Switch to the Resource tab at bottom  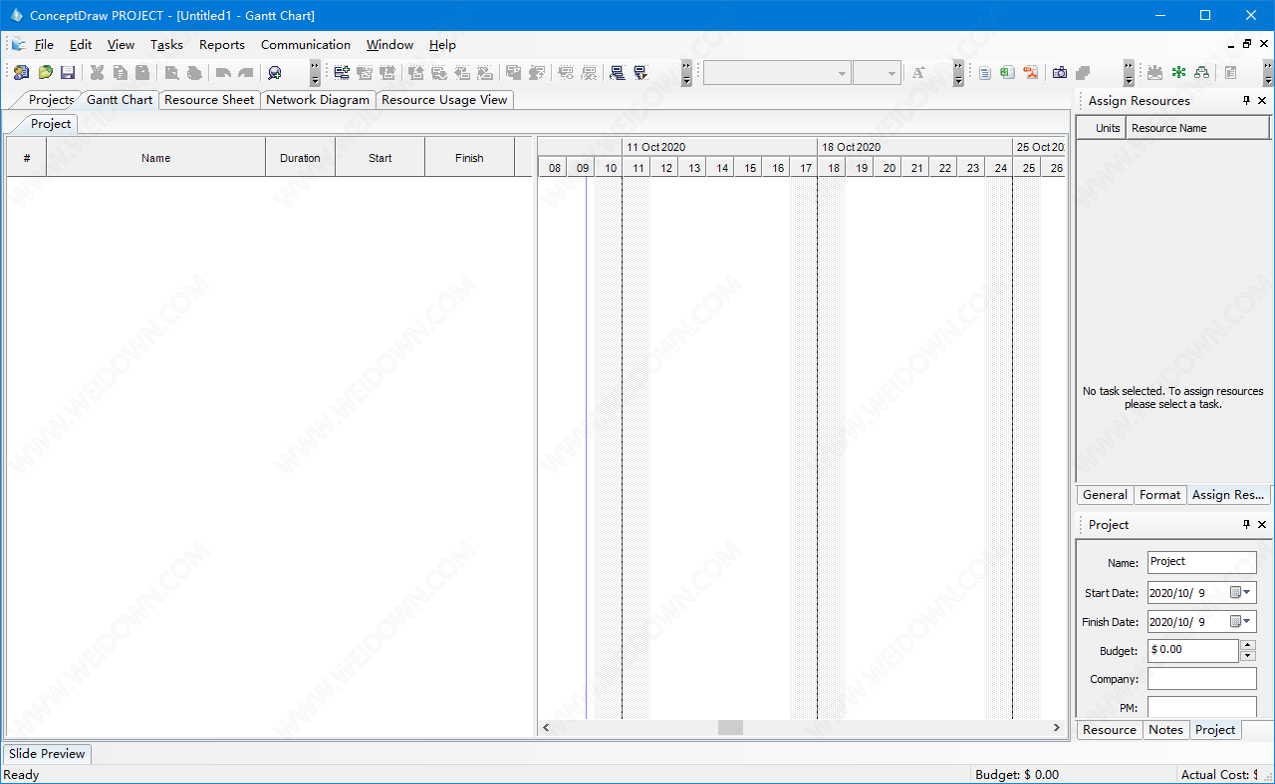[x=1110, y=730]
